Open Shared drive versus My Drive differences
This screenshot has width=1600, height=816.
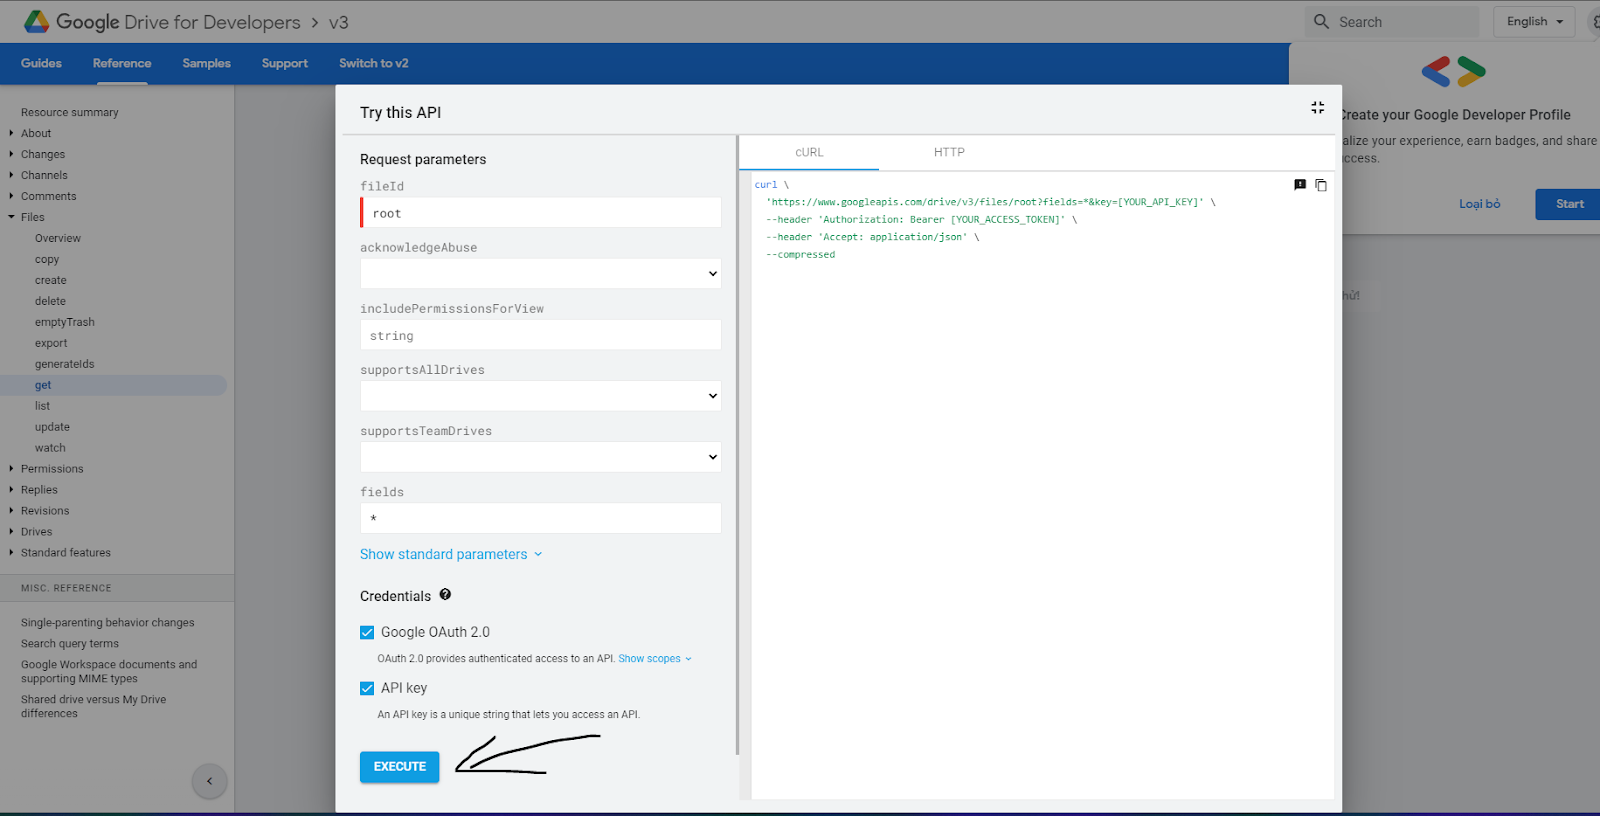coord(94,706)
